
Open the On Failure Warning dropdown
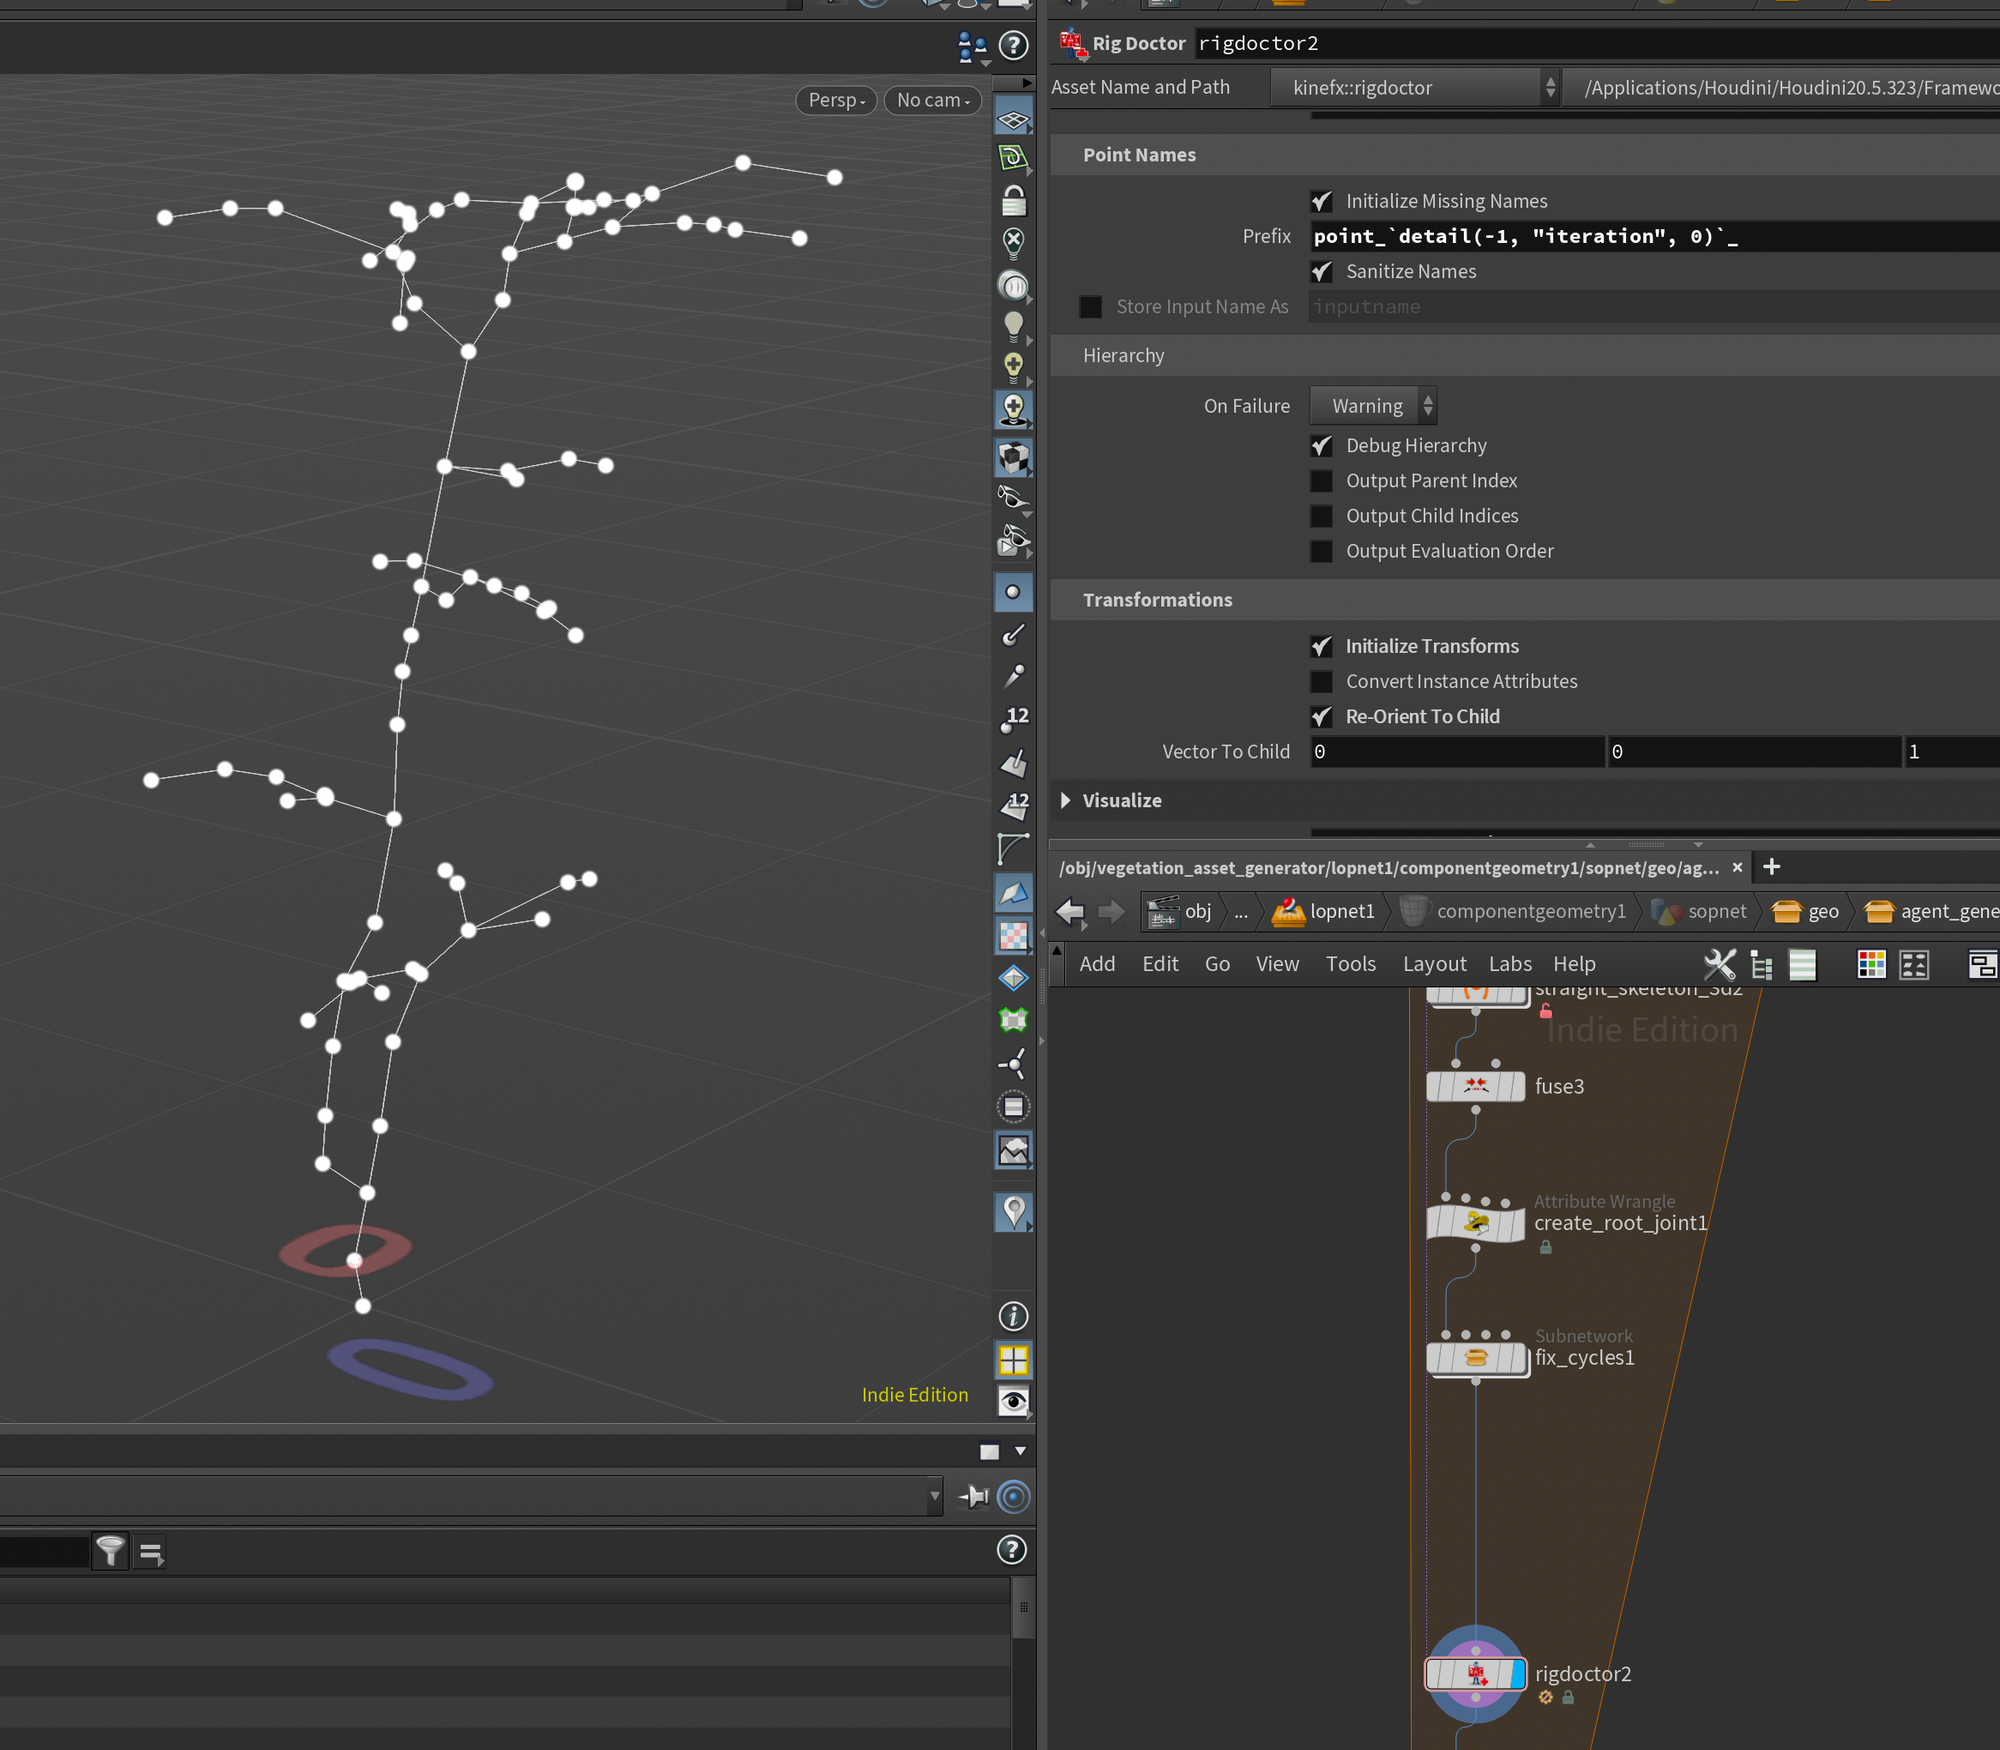click(x=1374, y=406)
